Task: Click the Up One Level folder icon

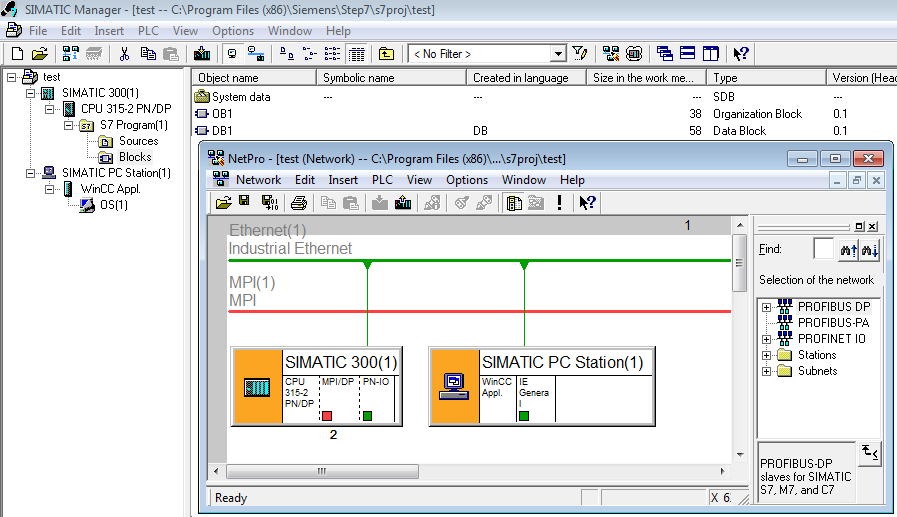Action: 387,54
